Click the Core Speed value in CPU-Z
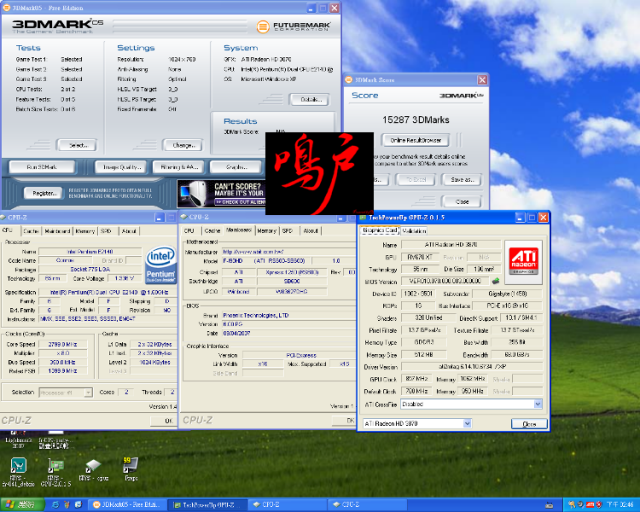This screenshot has height=512, width=640. [62, 344]
